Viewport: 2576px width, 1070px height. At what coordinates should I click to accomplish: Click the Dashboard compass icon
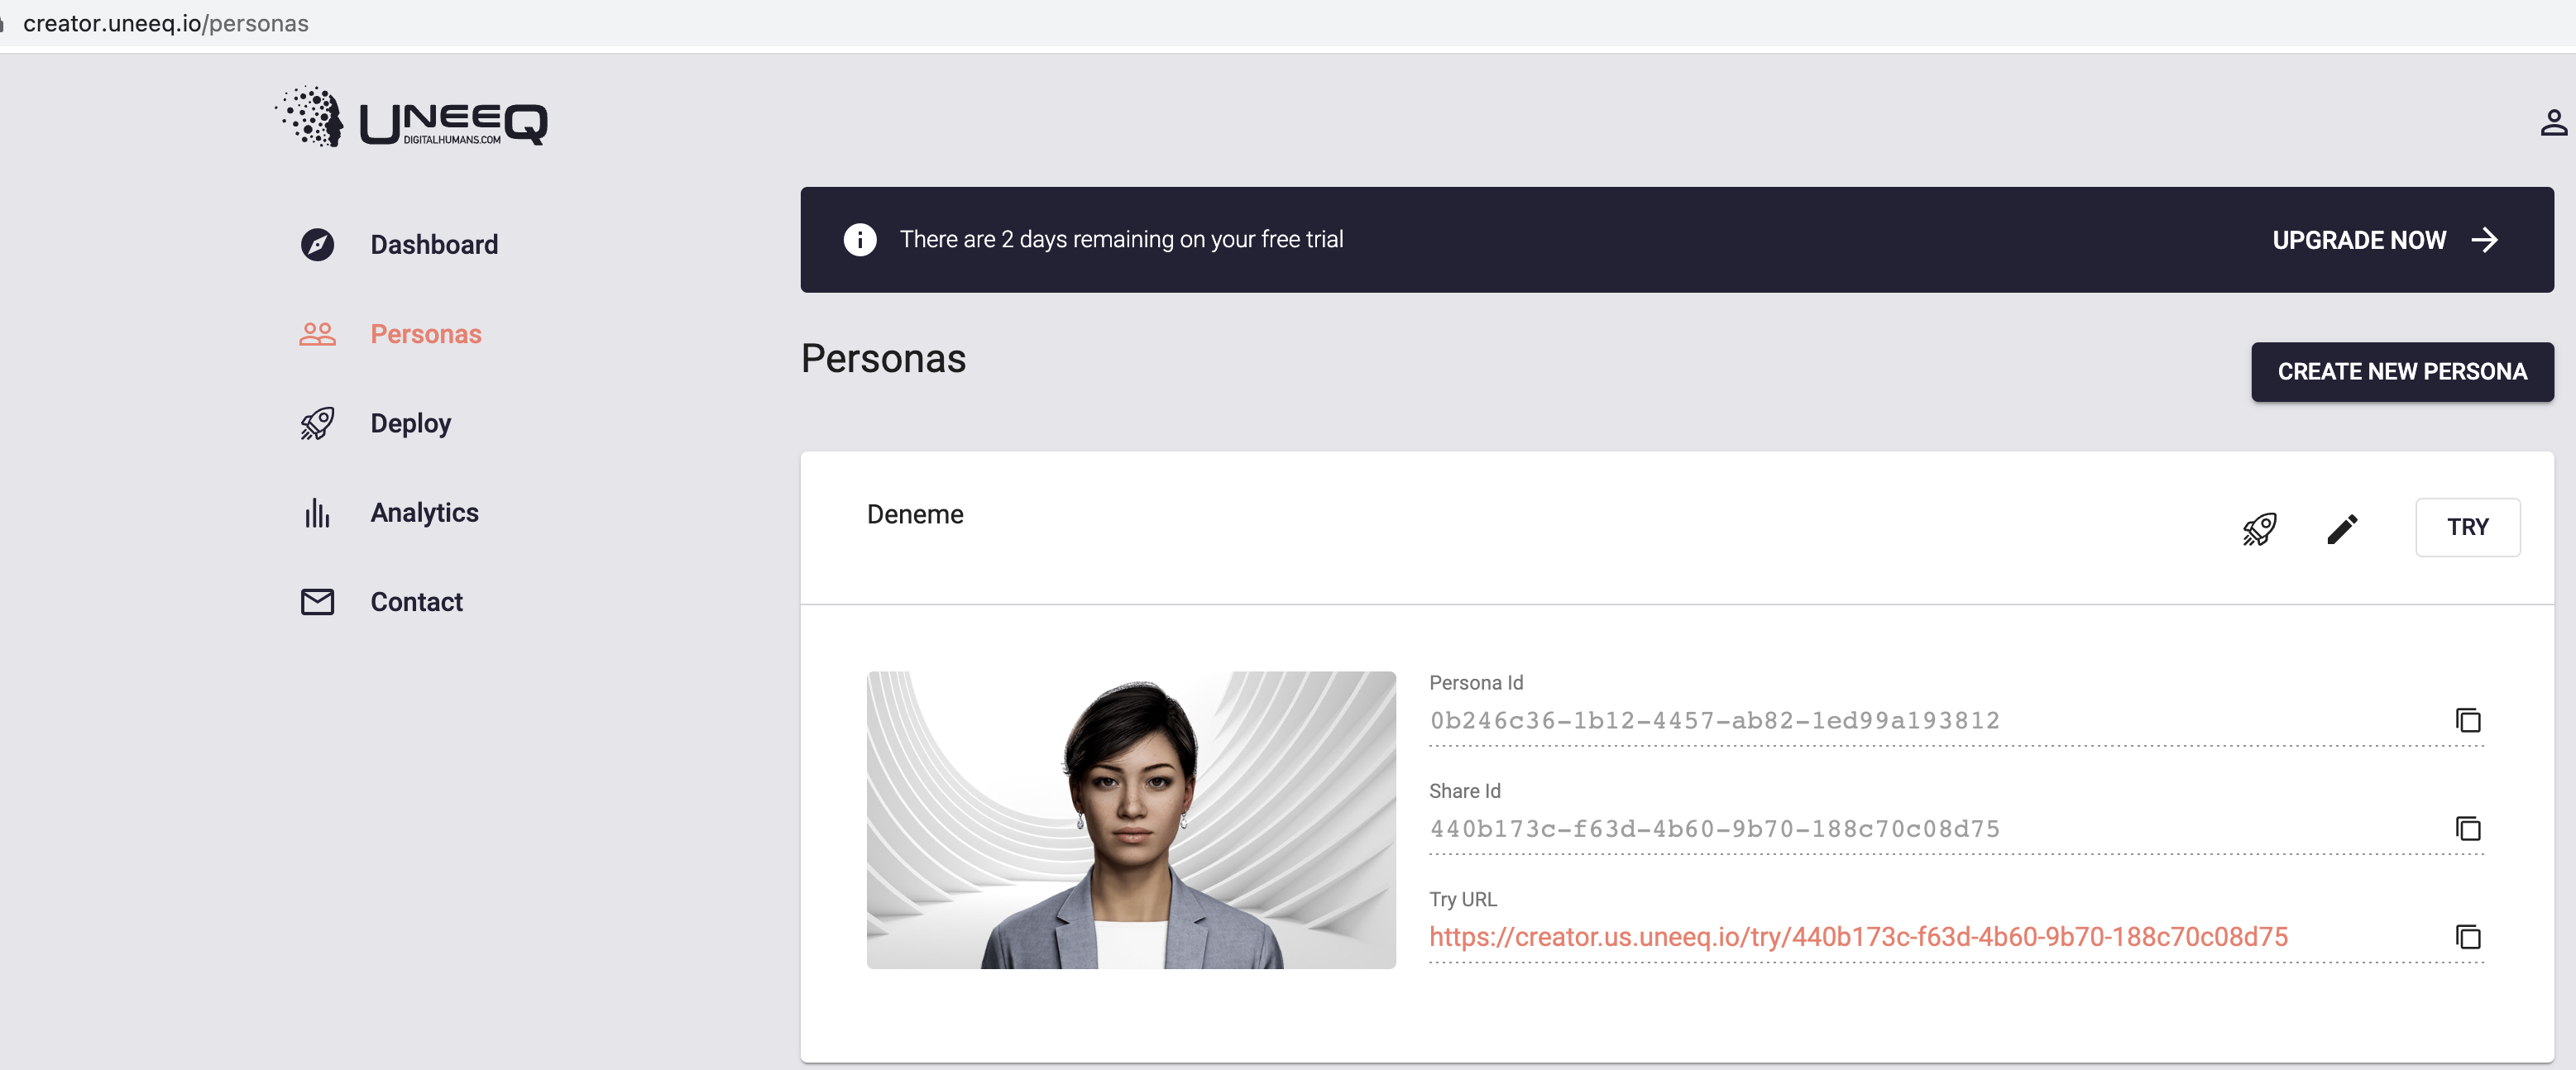(x=317, y=245)
